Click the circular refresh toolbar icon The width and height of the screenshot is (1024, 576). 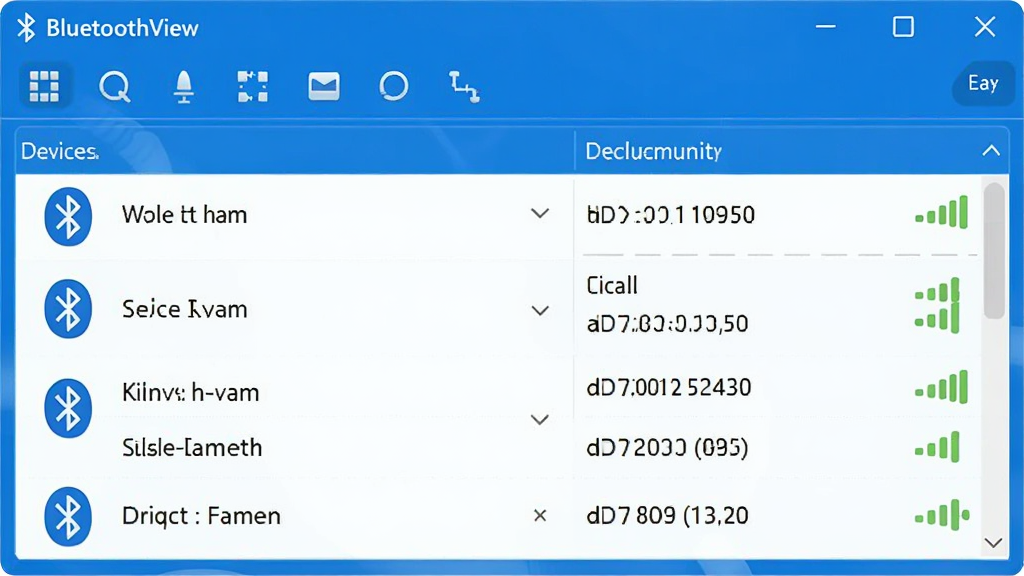pyautogui.click(x=394, y=86)
